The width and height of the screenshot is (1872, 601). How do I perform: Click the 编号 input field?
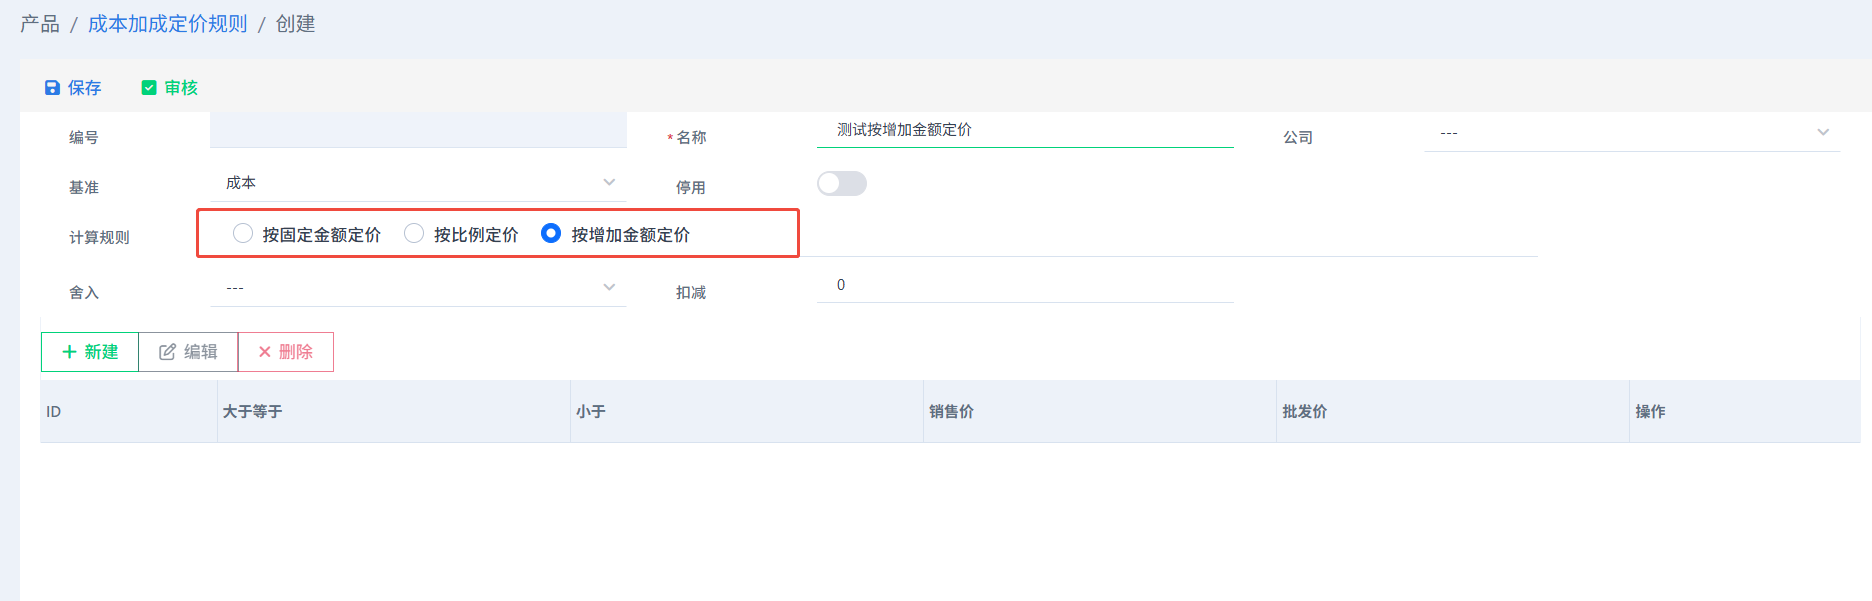tap(418, 130)
